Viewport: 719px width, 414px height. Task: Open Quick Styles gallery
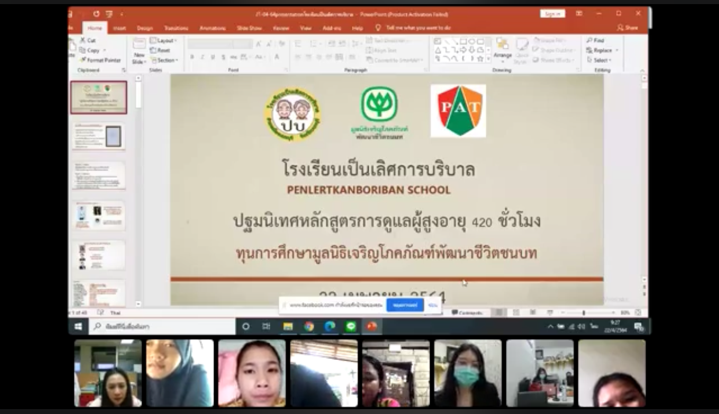[521, 50]
